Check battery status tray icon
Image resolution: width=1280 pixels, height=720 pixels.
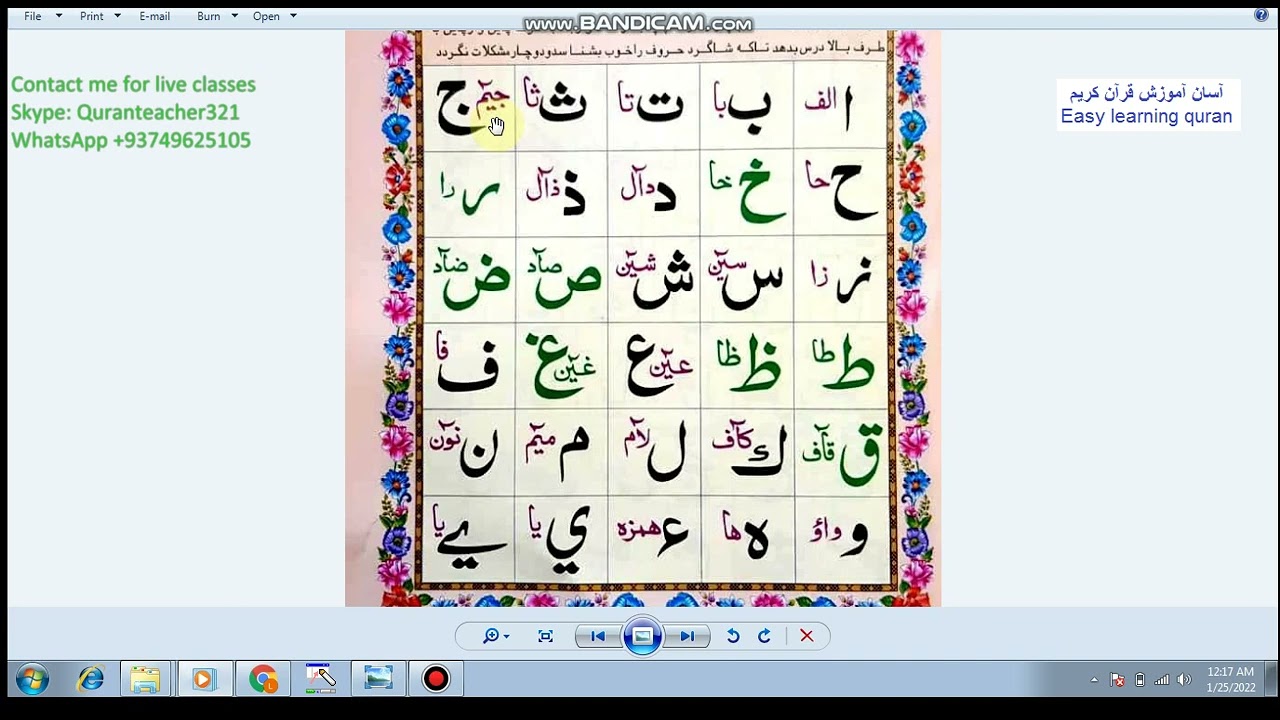pos(1140,680)
